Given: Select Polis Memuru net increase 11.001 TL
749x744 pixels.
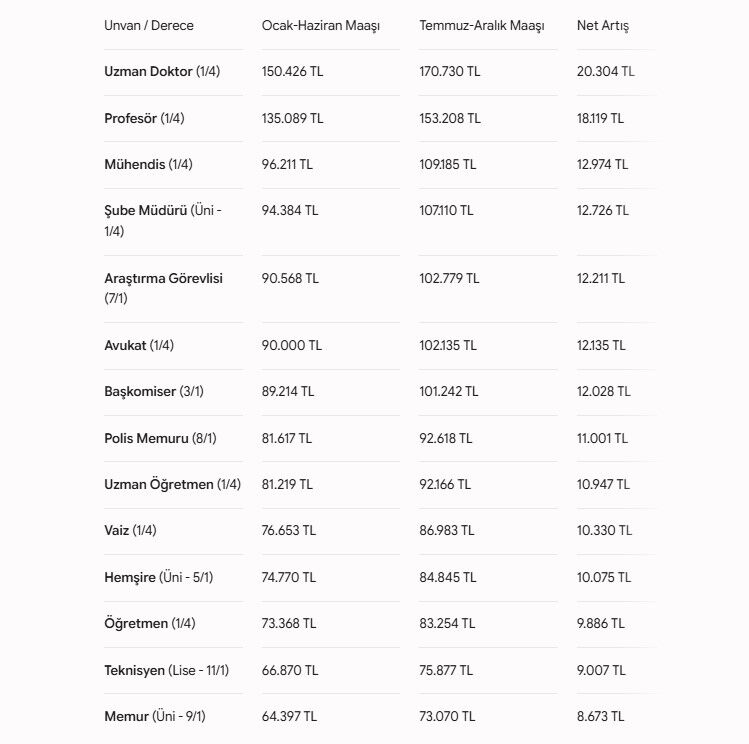Looking at the screenshot, I should coord(602,438).
